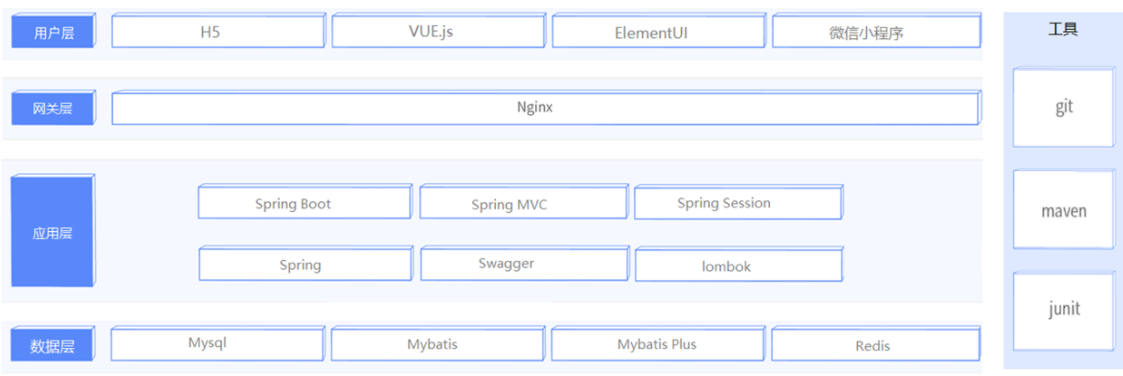Viewport: 1123px width, 376px height.
Task: Select the Spring Boot box
Action: pos(305,202)
